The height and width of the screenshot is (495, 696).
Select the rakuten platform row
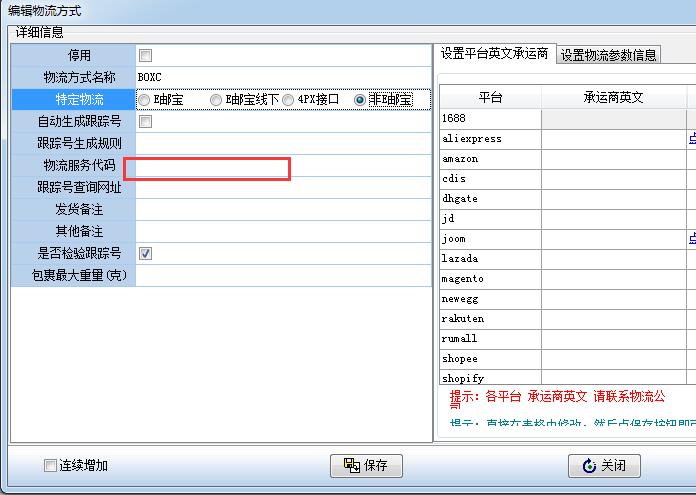click(490, 319)
